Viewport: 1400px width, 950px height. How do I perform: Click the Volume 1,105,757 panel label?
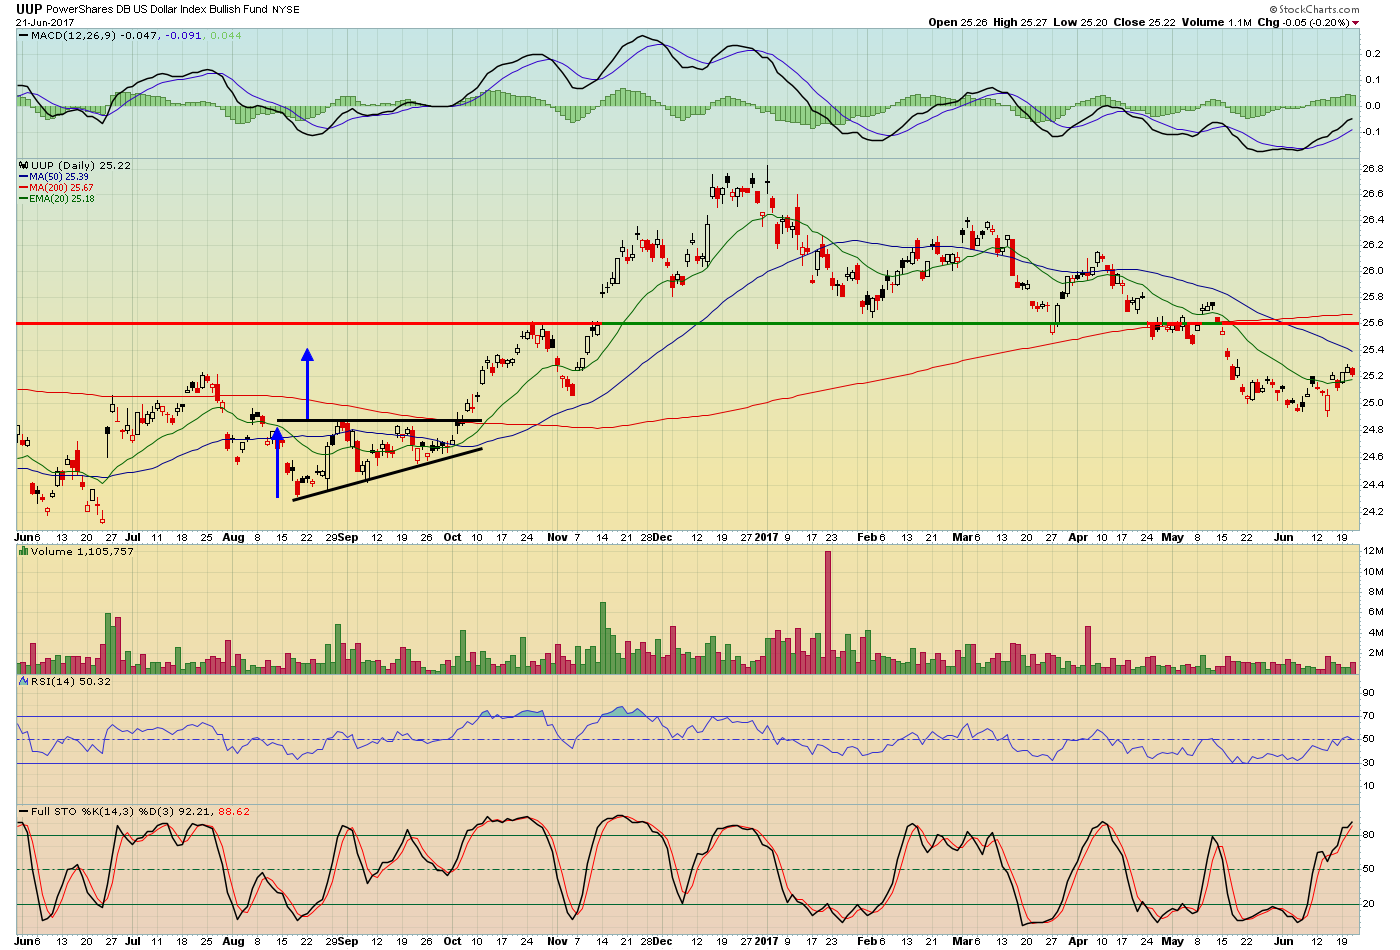click(82, 552)
